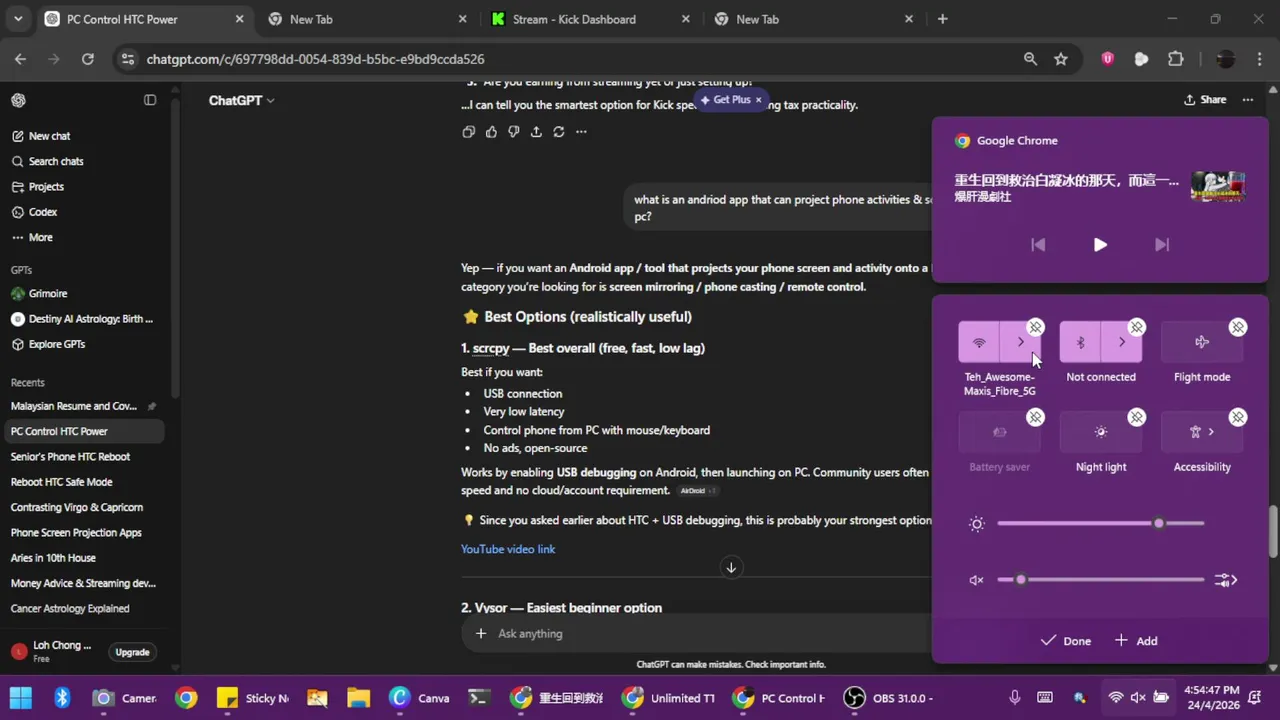
Task: Toggle Bluetooth in quick settings
Action: click(x=1080, y=342)
